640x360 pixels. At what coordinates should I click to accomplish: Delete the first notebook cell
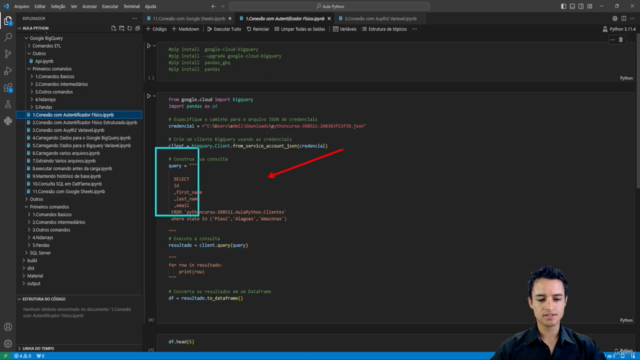[621, 40]
